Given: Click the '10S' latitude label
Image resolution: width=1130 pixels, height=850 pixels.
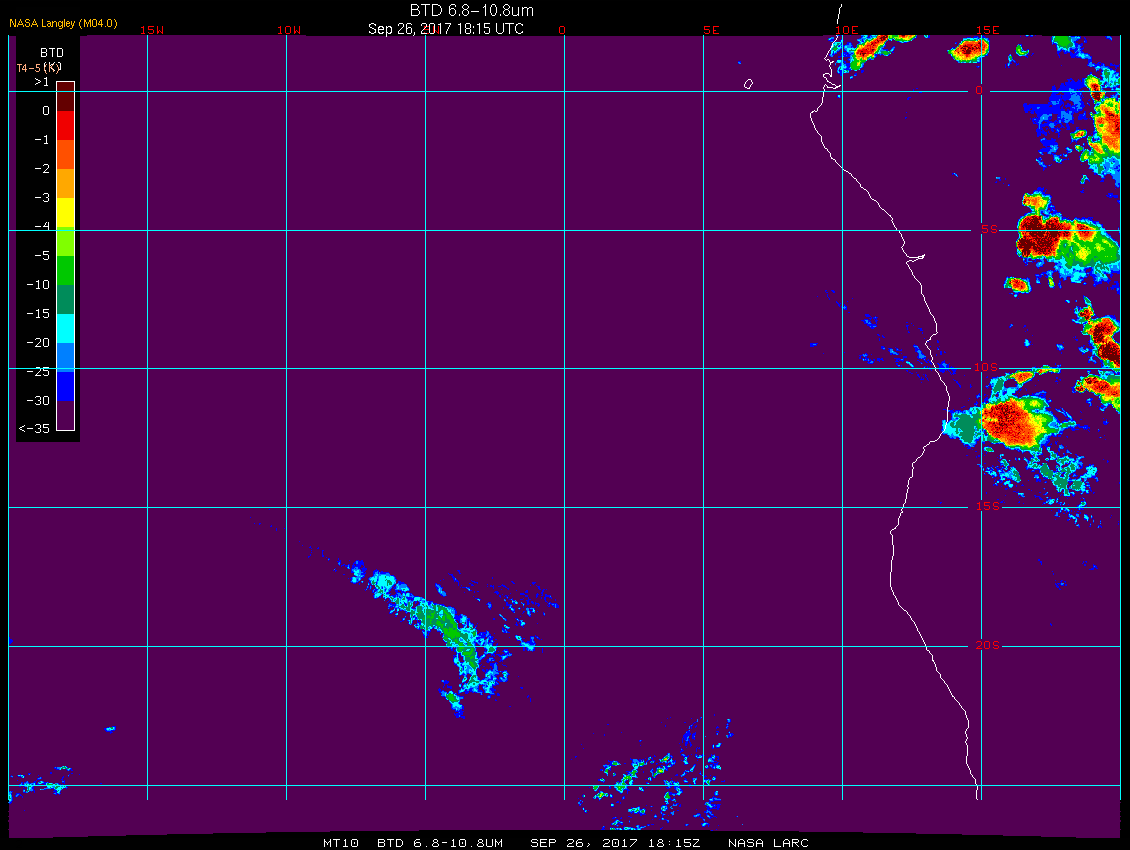Looking at the screenshot, I should (986, 368).
